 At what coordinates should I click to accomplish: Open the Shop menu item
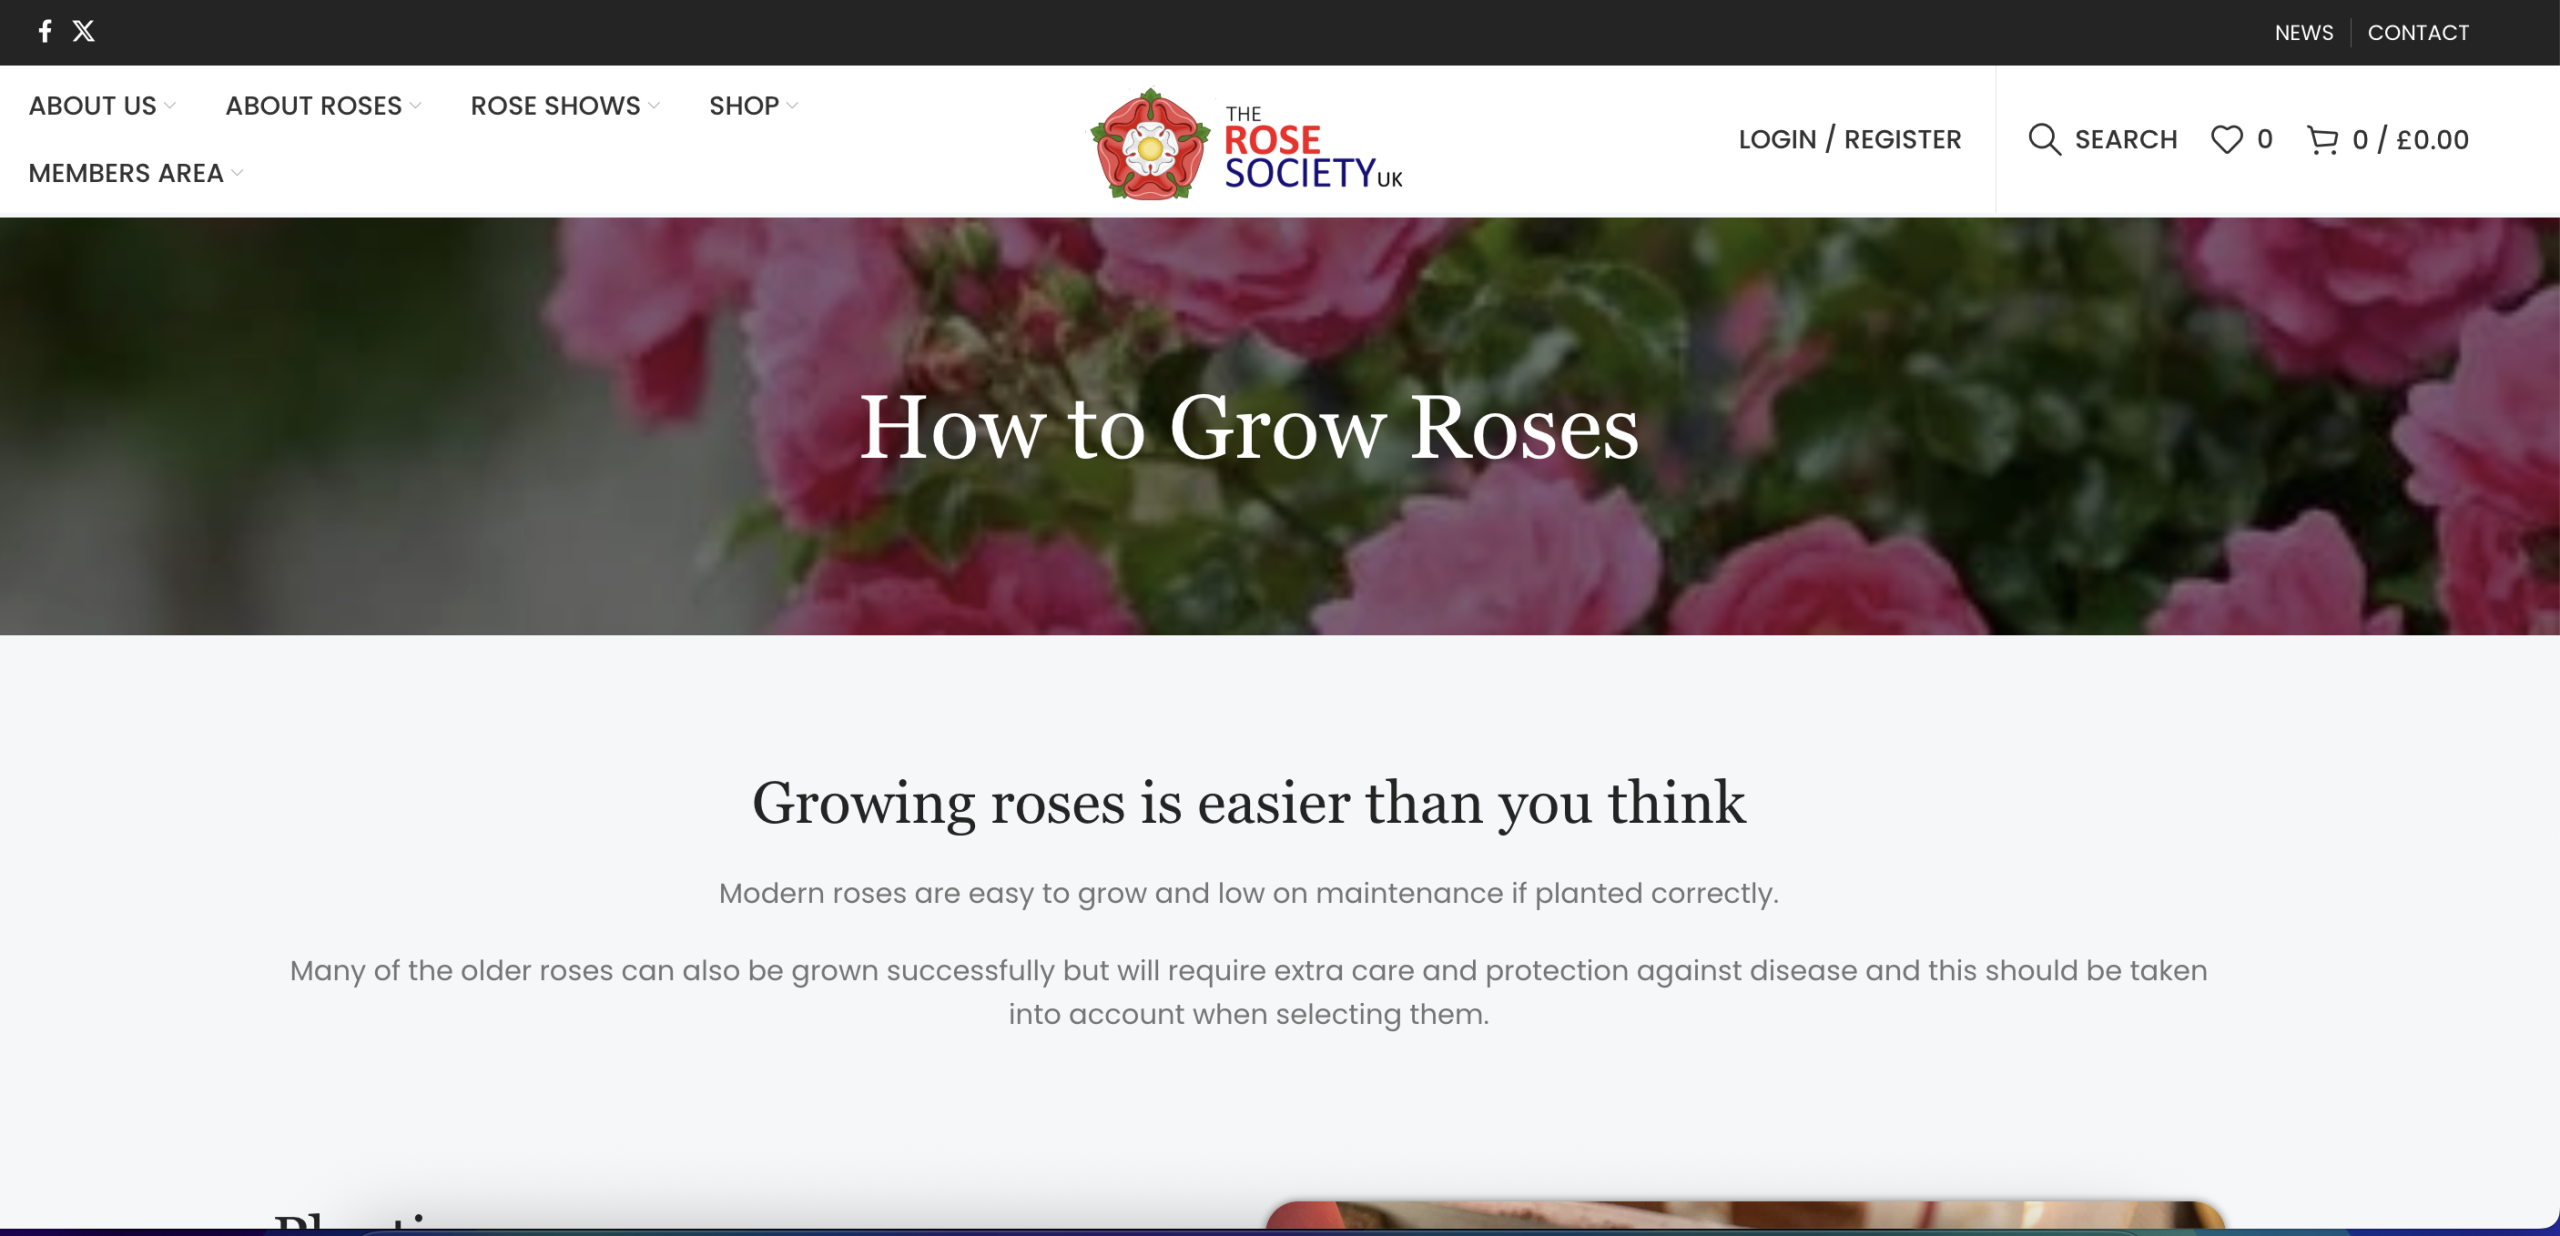(x=743, y=106)
